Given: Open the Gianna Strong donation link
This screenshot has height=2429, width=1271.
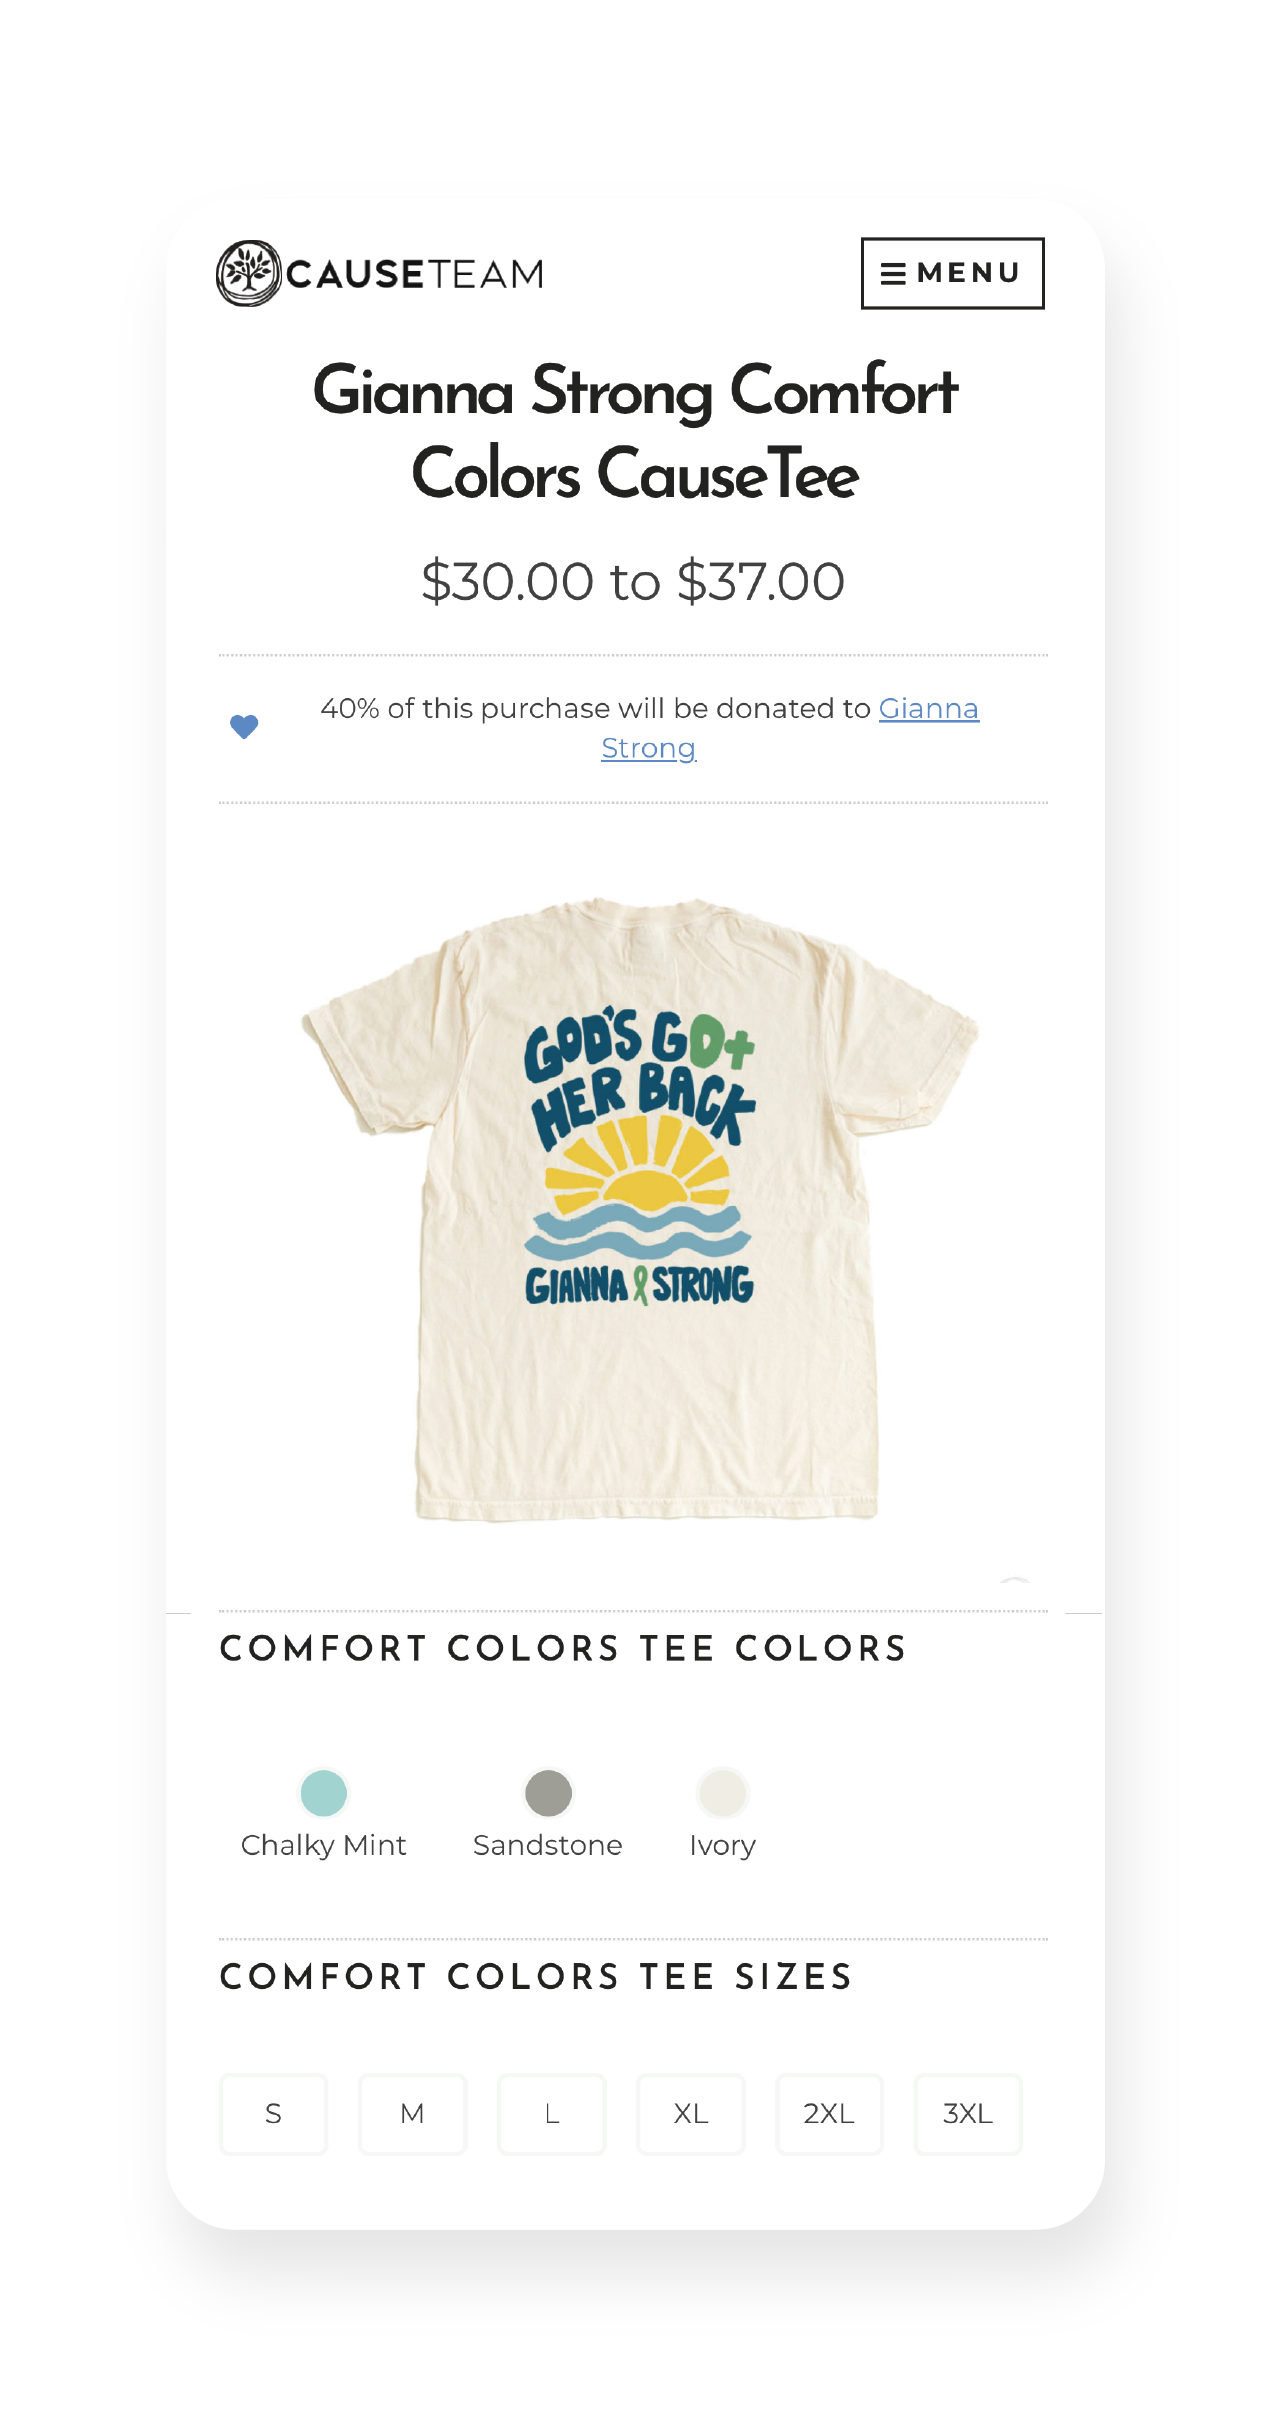Looking at the screenshot, I should tap(789, 728).
